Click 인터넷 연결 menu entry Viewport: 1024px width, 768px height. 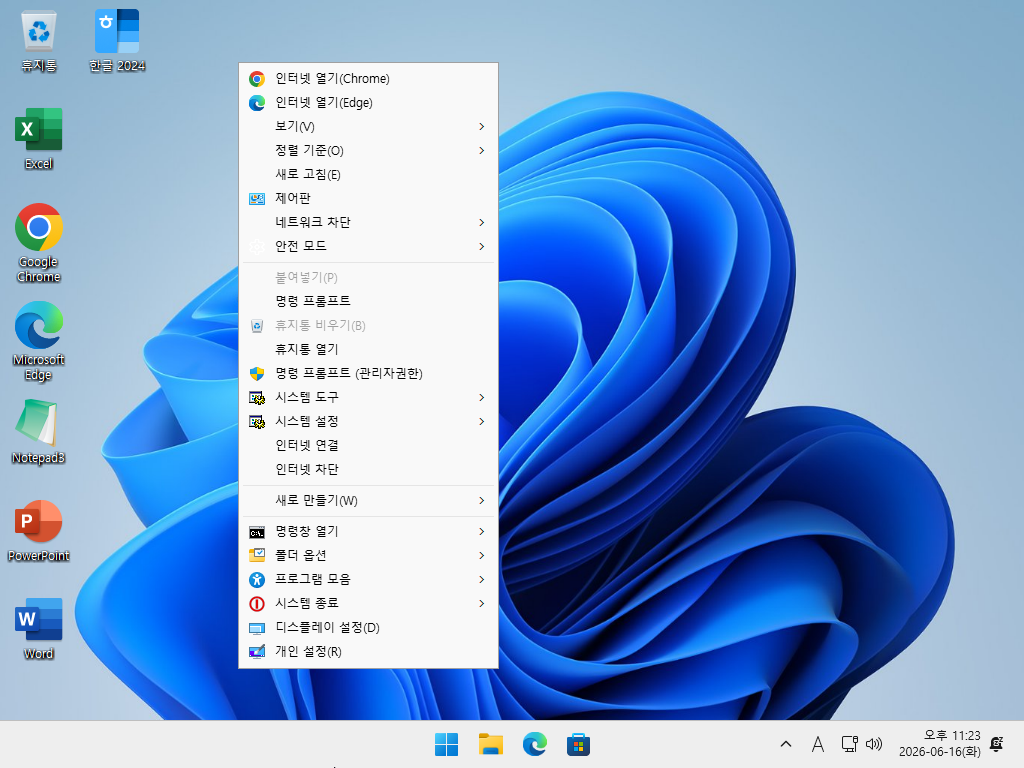(x=368, y=445)
